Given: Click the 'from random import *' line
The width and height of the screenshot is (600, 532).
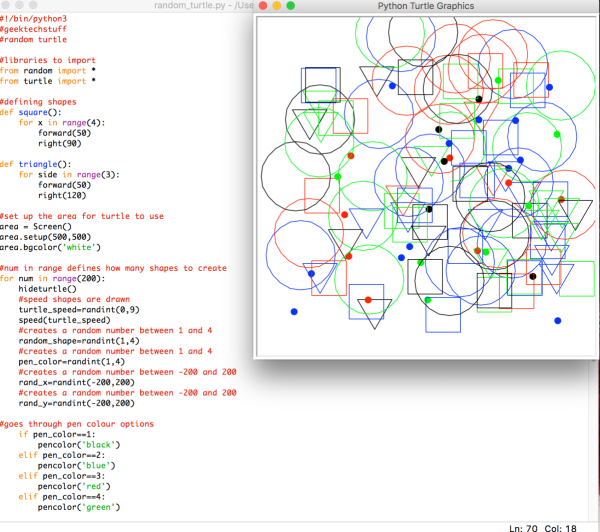Looking at the screenshot, I should coord(48,71).
